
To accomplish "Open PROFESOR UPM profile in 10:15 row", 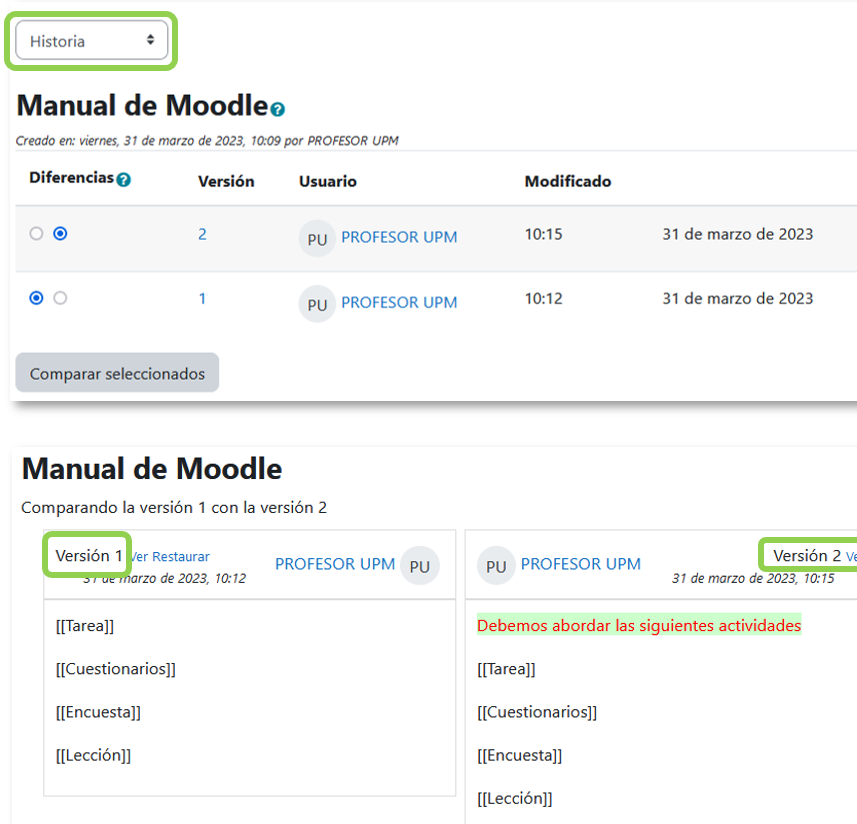I will (x=399, y=237).
